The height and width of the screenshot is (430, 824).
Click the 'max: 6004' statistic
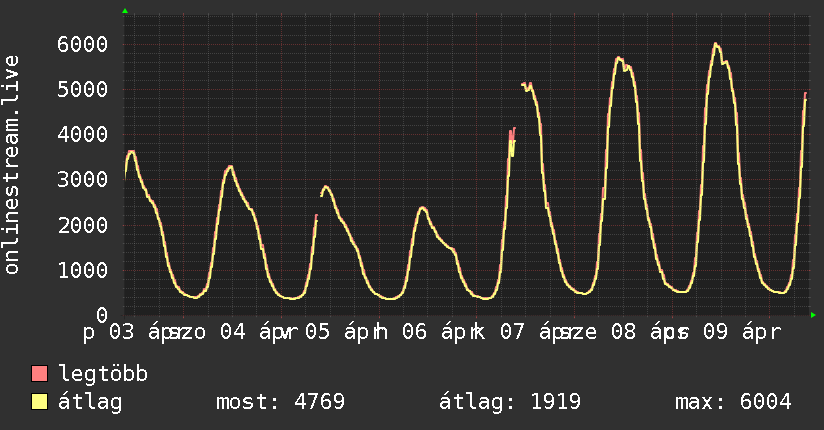733,402
